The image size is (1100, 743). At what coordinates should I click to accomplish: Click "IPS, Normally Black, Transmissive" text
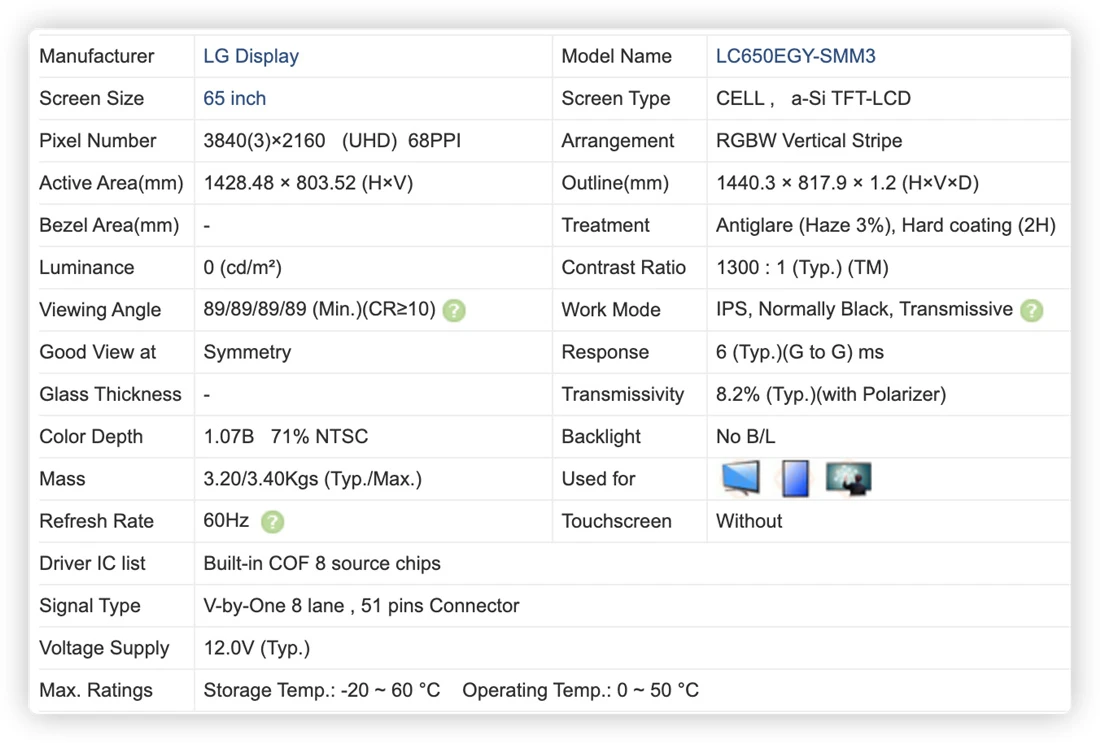[x=864, y=309]
